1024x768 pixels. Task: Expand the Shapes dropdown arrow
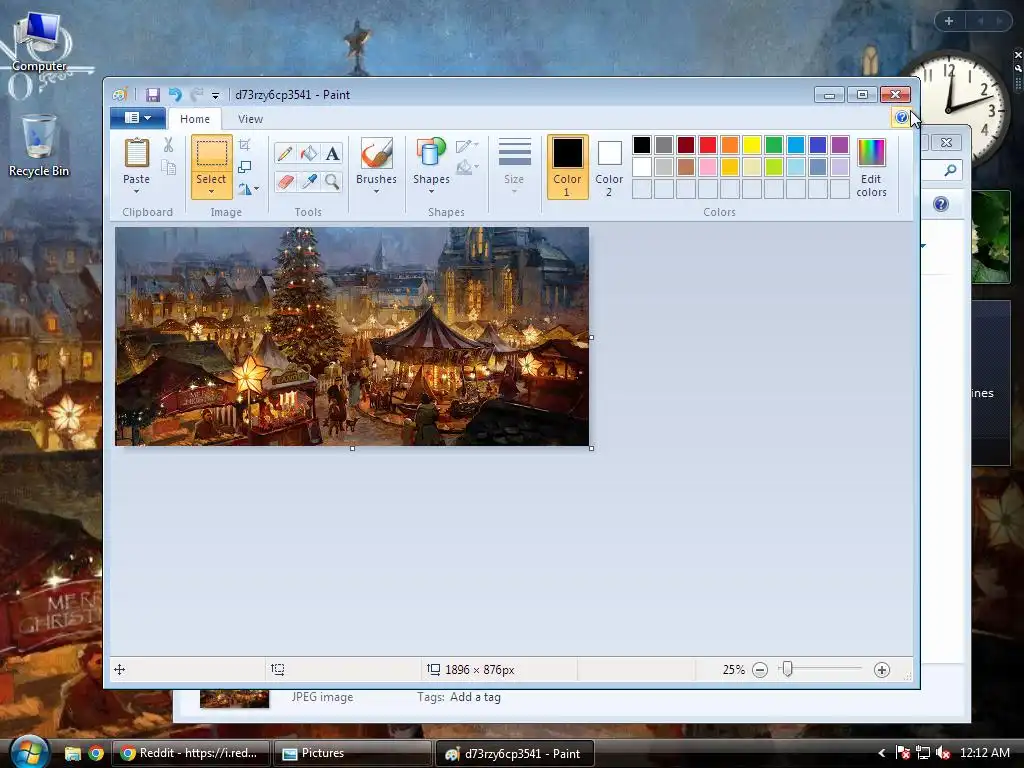tap(431, 191)
